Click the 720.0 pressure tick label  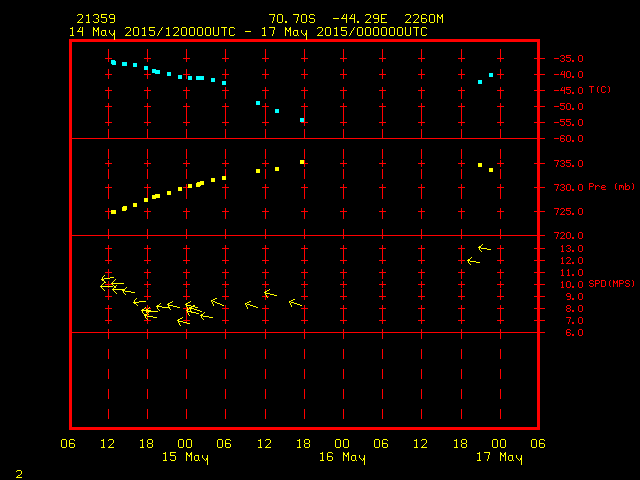click(x=566, y=235)
